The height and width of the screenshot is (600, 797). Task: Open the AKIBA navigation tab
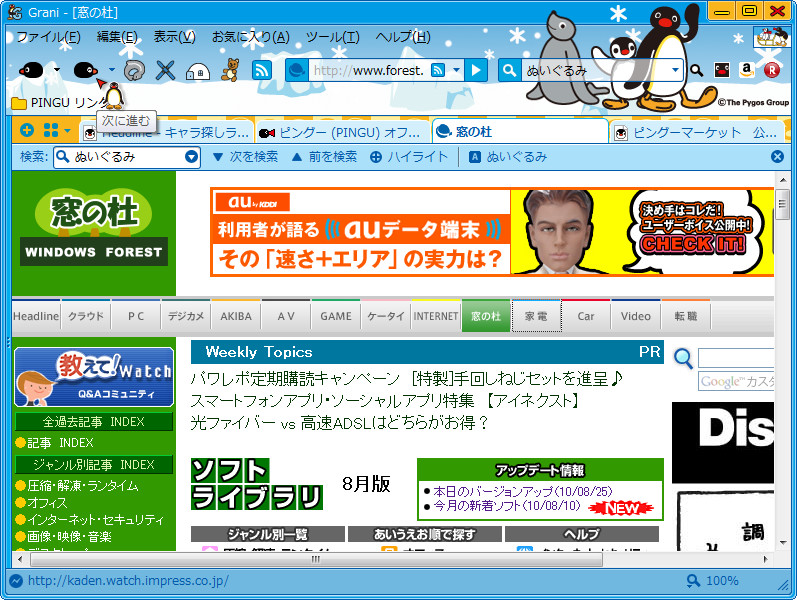[x=236, y=316]
